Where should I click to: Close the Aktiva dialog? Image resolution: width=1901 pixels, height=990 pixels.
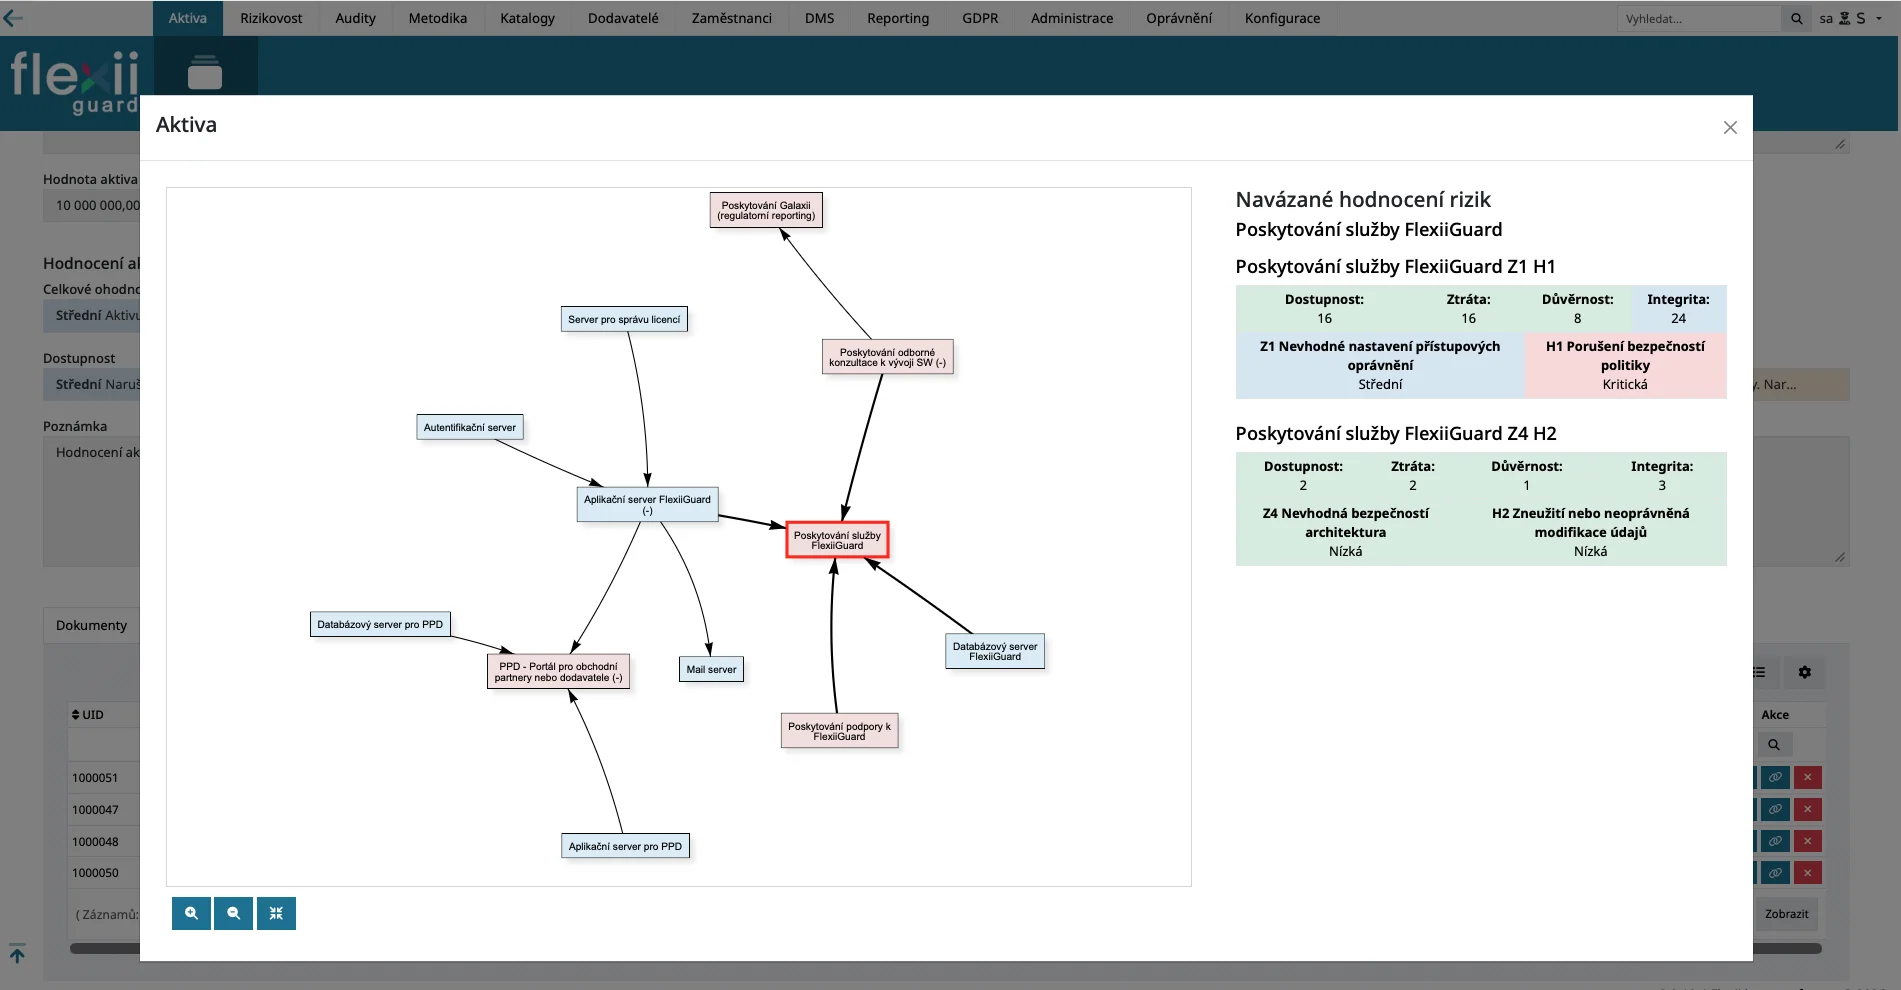1730,127
